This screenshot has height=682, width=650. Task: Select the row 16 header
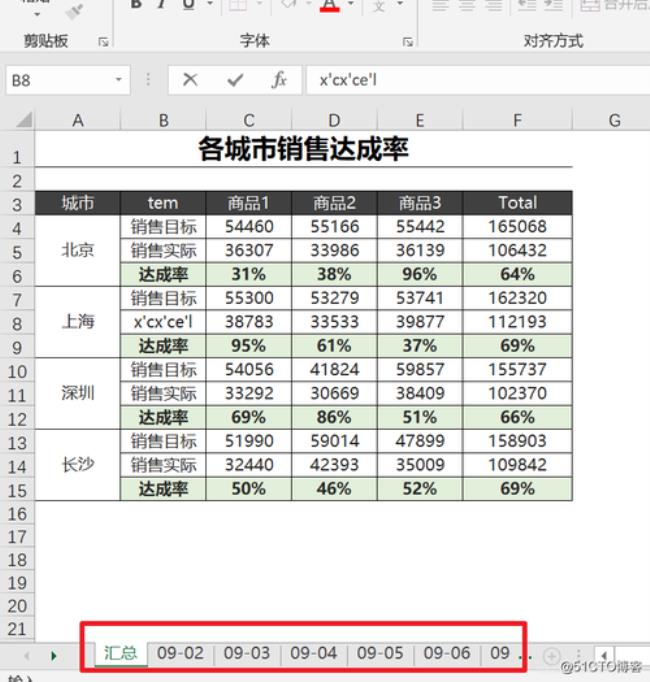pos(17,514)
